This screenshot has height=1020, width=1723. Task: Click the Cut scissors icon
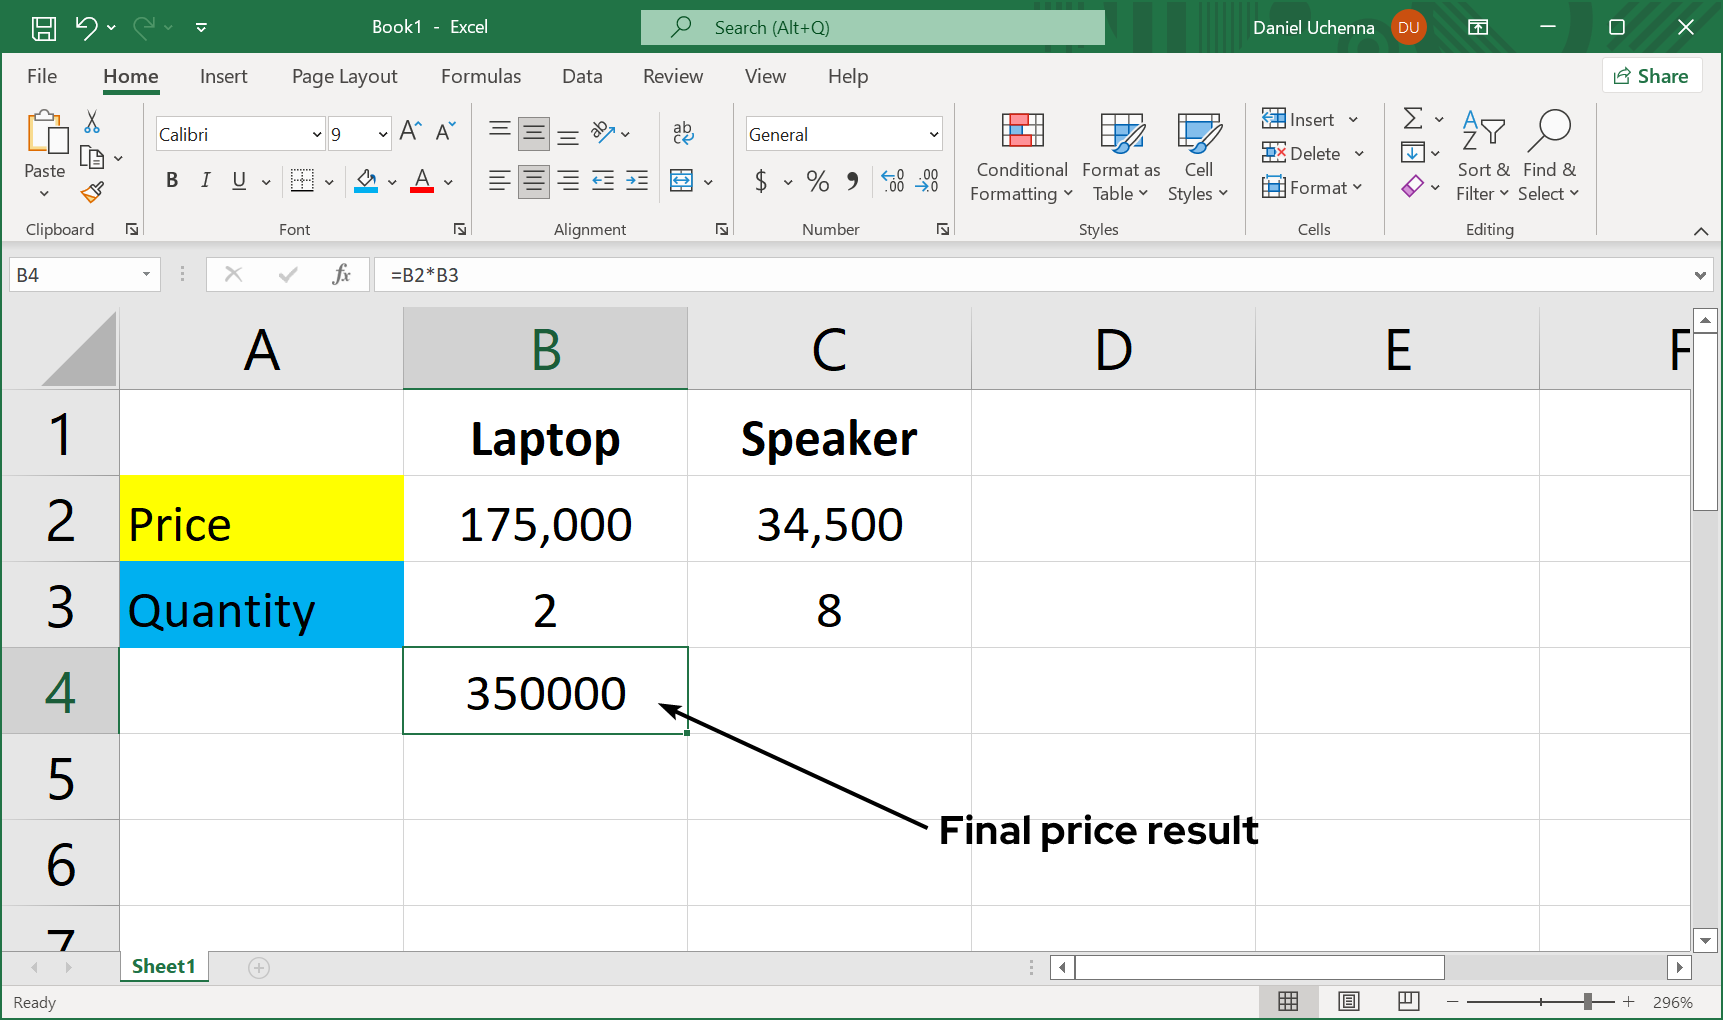92,122
